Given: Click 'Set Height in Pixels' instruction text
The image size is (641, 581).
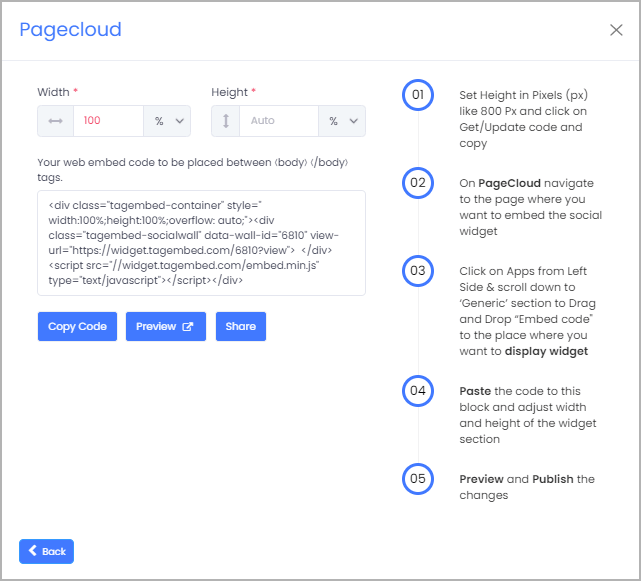Looking at the screenshot, I should (524, 119).
